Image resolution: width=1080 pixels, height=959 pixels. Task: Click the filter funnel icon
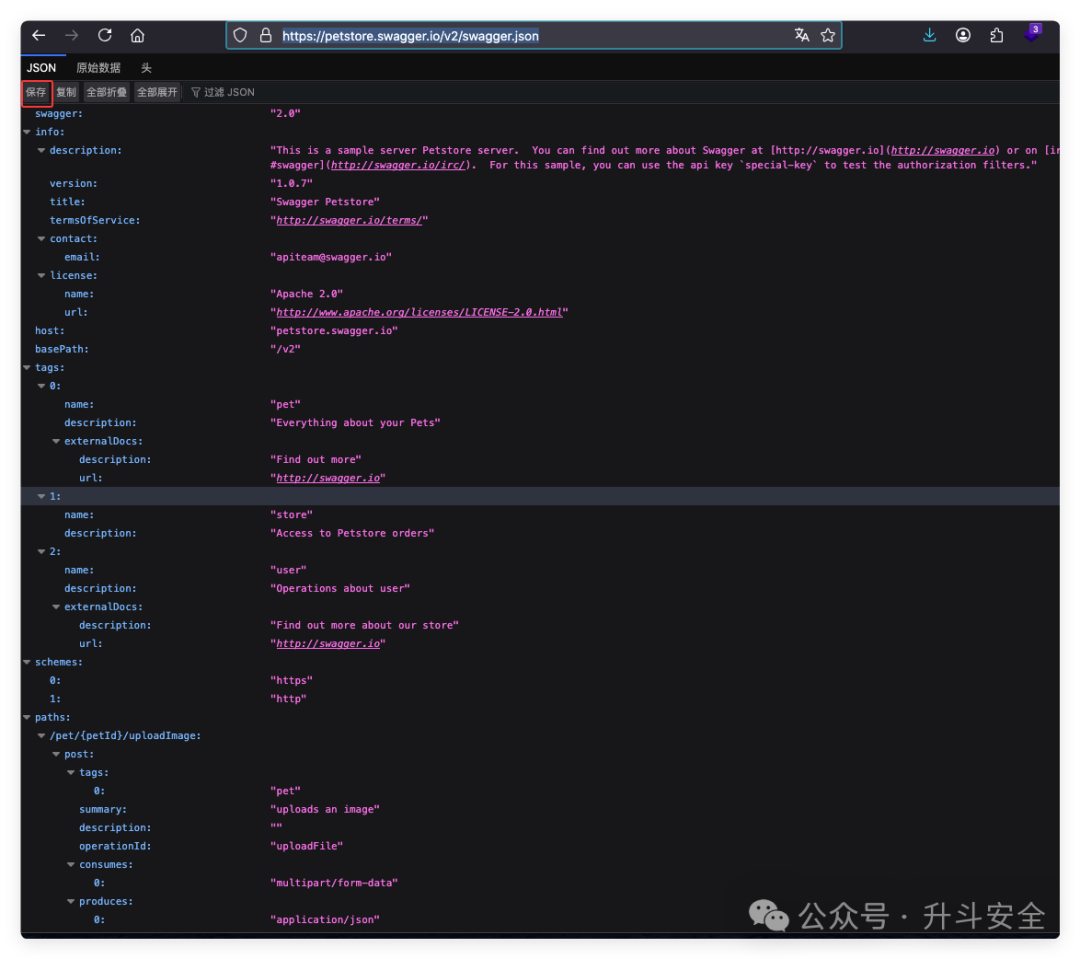(196, 92)
